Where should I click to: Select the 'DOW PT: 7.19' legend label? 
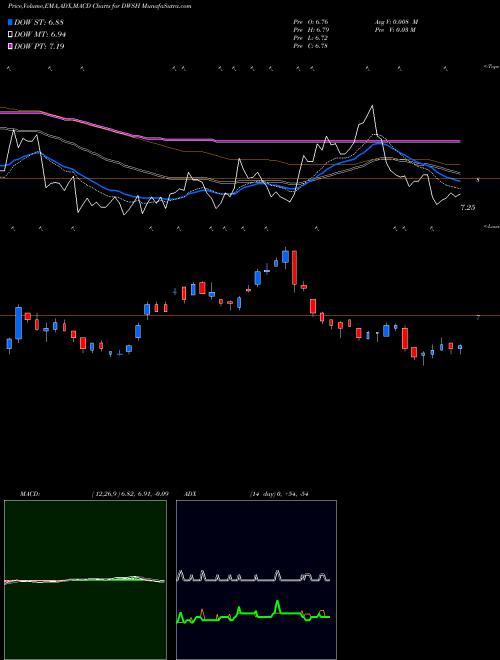[x=39, y=47]
